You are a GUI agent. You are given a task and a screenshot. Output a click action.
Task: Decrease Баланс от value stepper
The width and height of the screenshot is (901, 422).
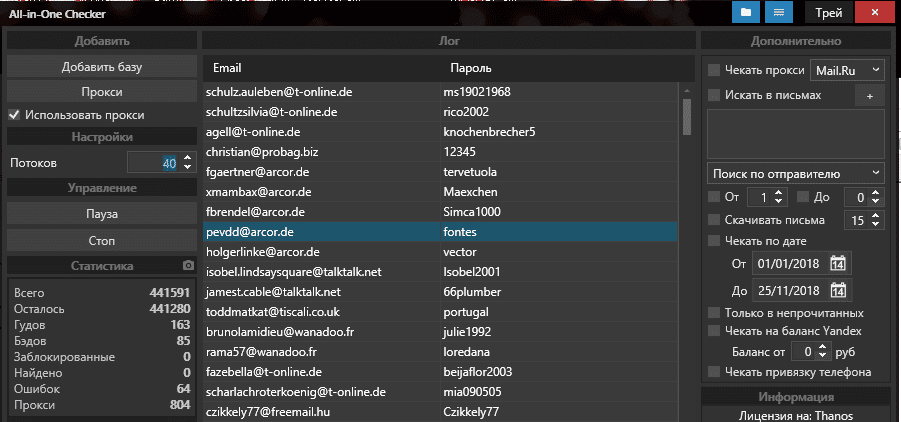[x=822, y=355]
